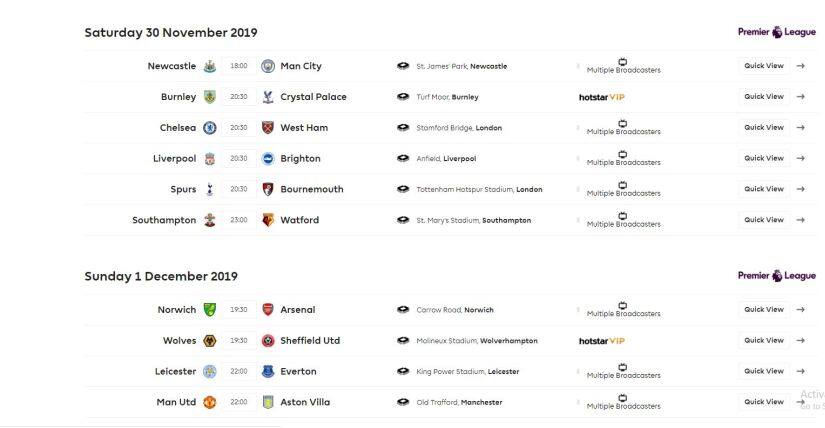Click the arrow next to Burnley match
Viewport: 825px width, 428px height.
(801, 97)
